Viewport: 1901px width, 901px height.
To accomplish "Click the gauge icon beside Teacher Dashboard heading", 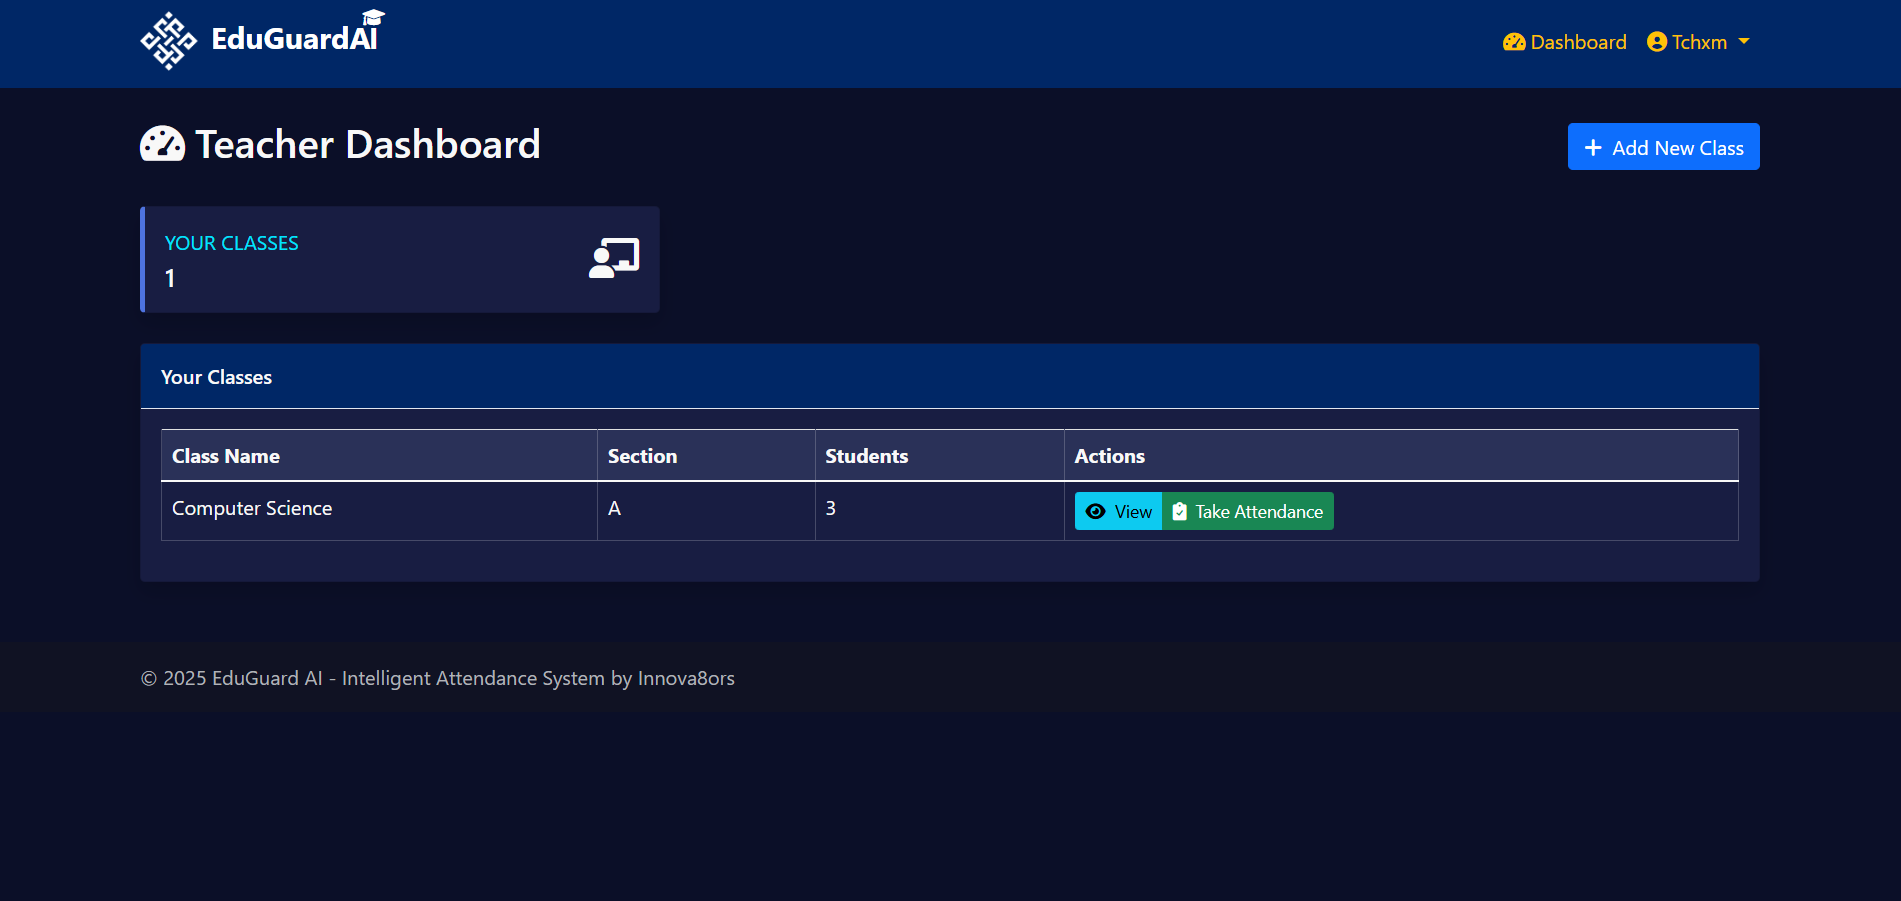I will (163, 144).
